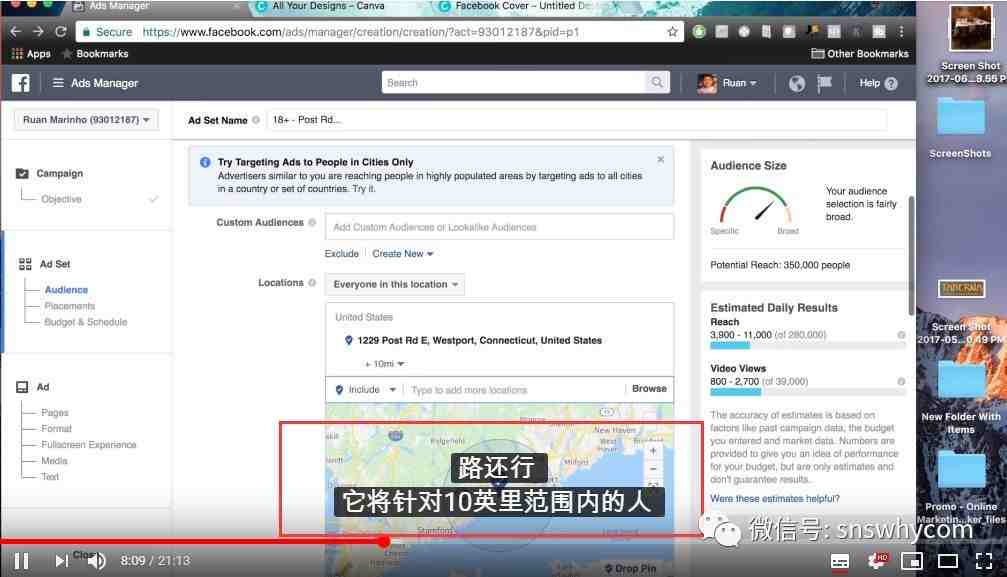1007x577 pixels.
Task: Click the Facebook search field
Action: coord(514,82)
